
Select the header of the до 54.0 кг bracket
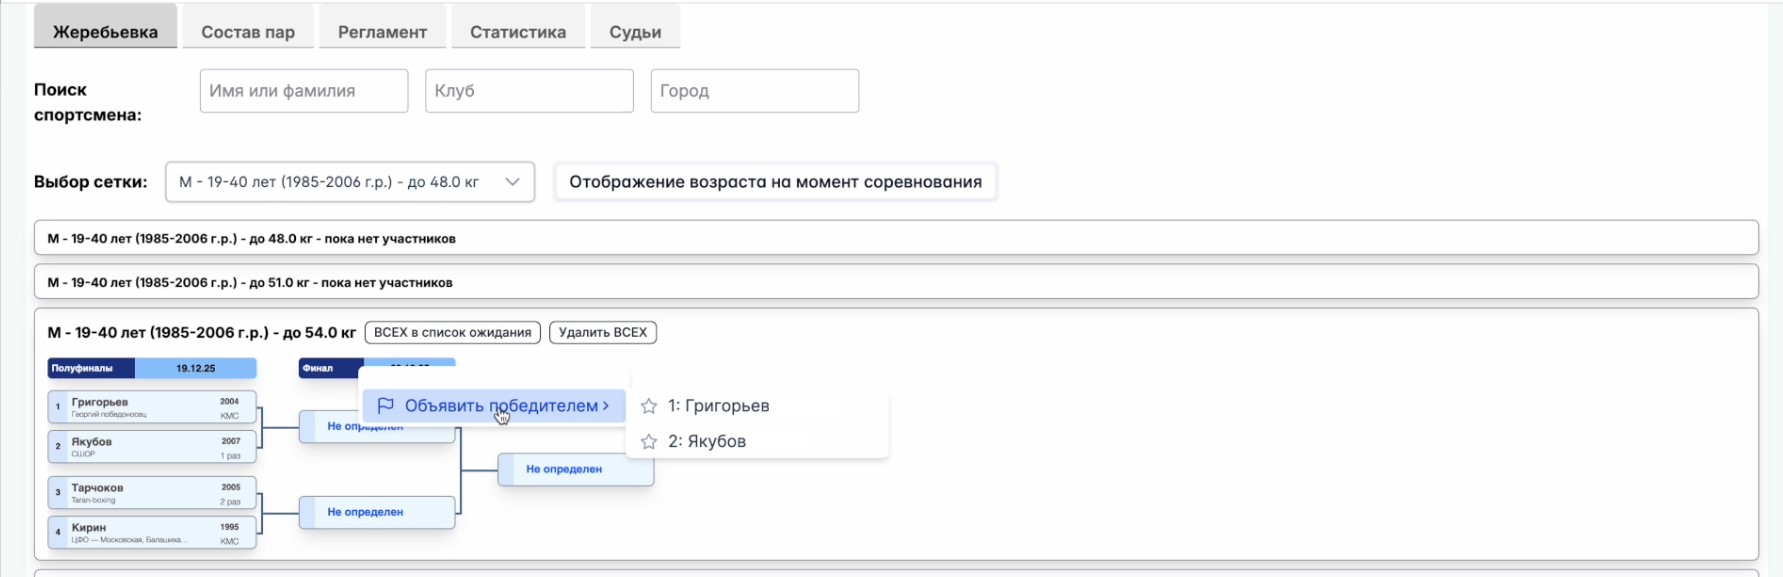point(202,332)
